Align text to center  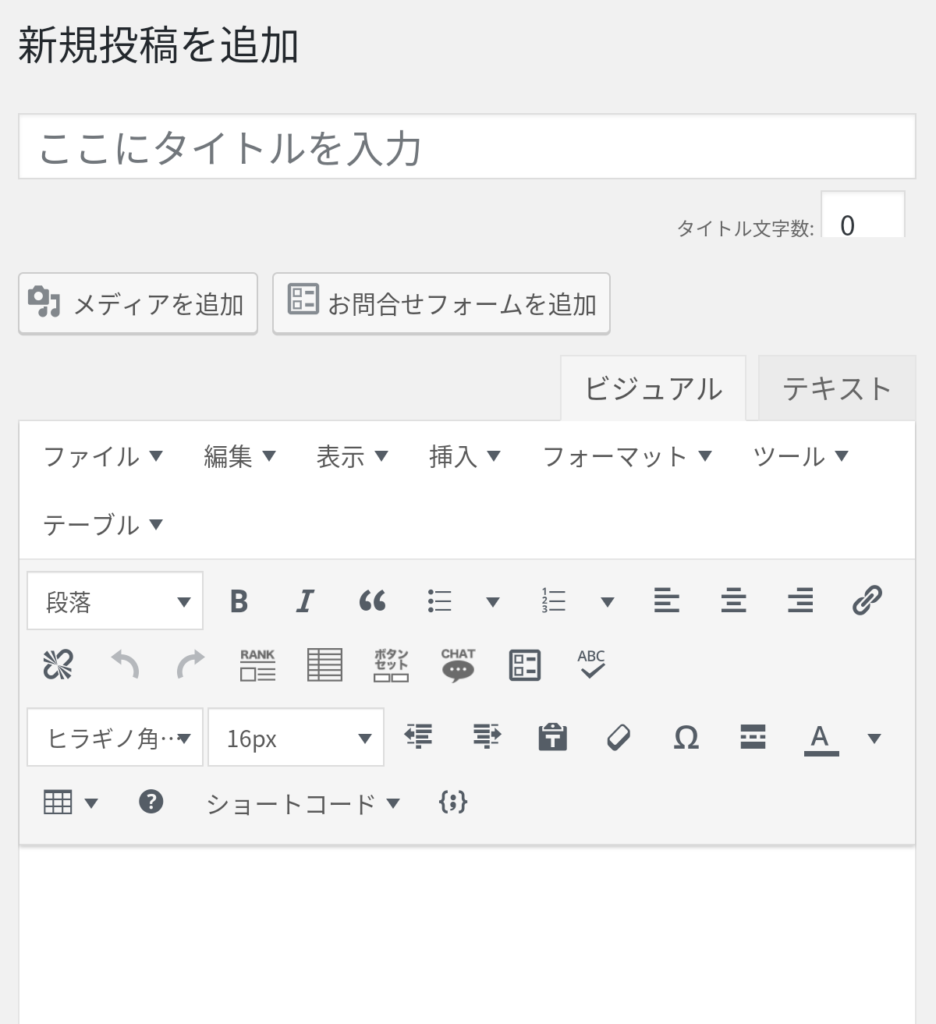click(734, 601)
